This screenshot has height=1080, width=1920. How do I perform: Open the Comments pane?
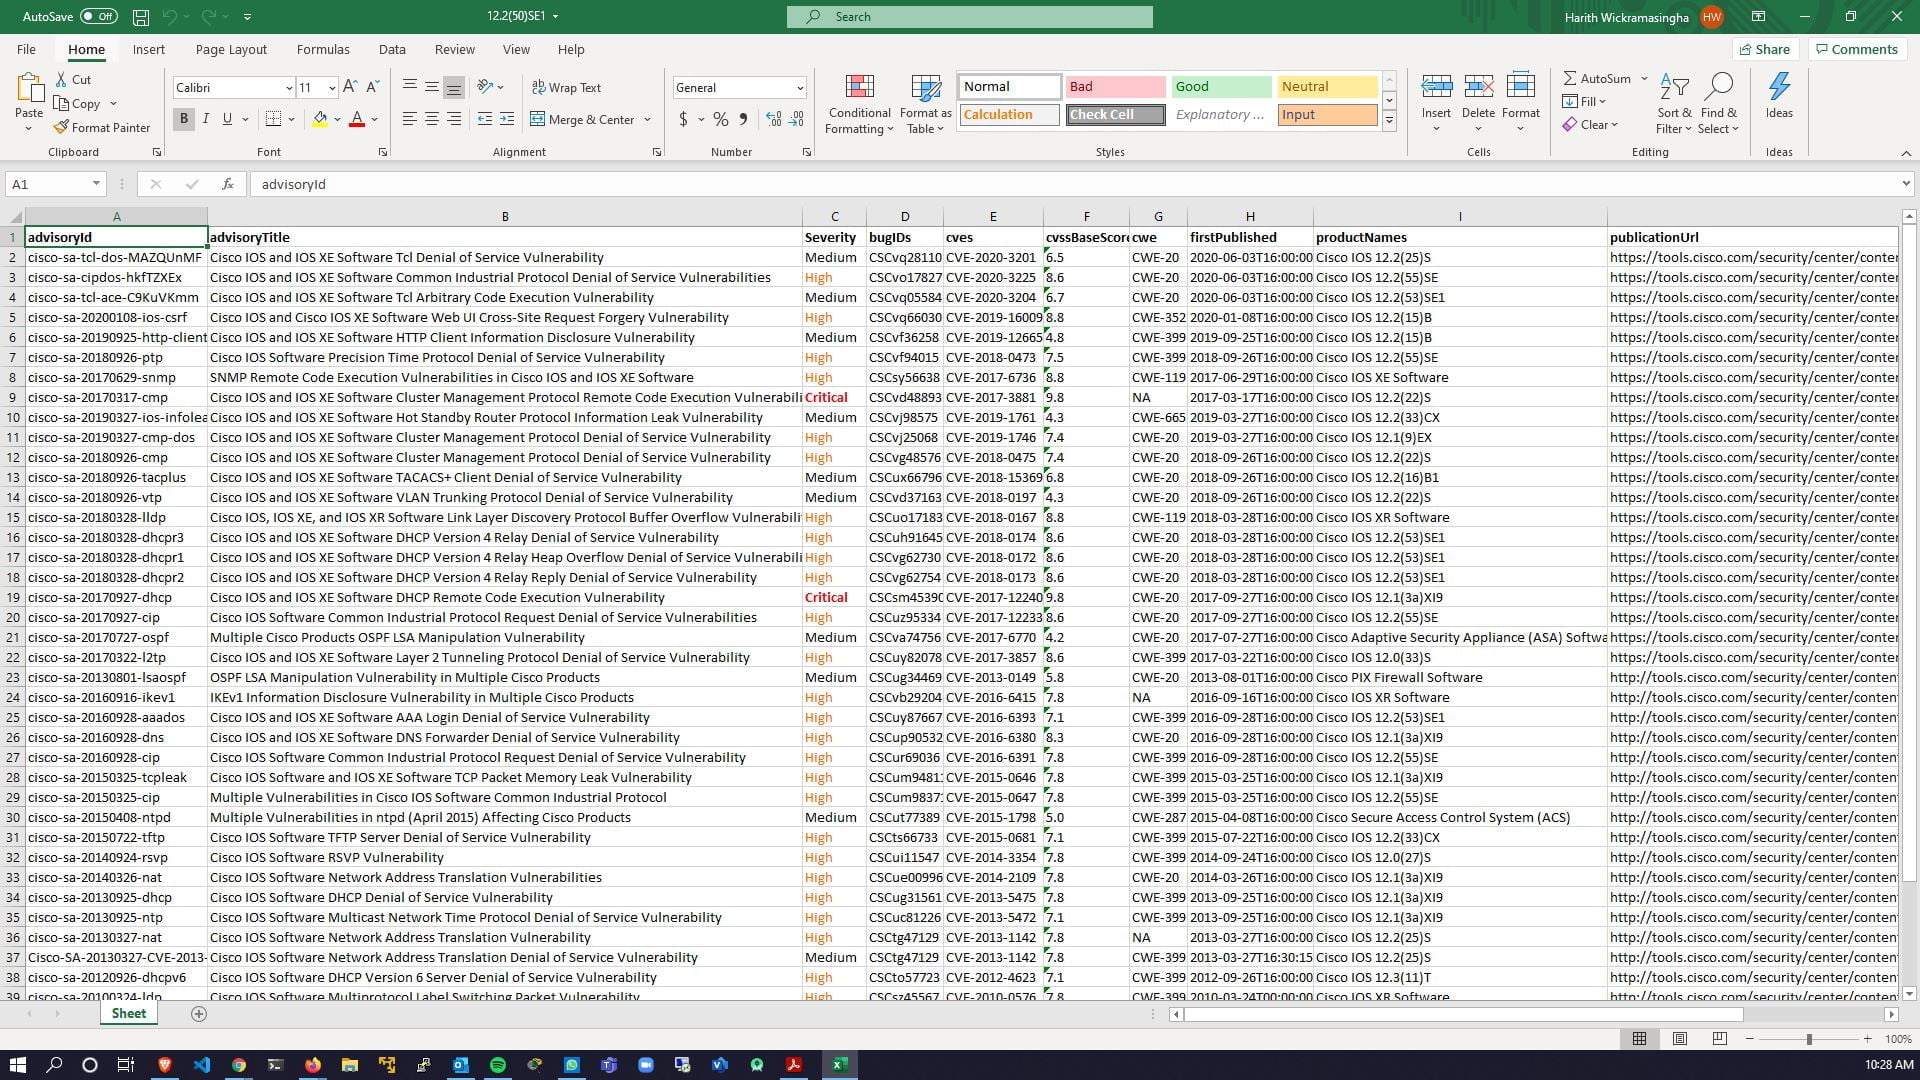1856,49
